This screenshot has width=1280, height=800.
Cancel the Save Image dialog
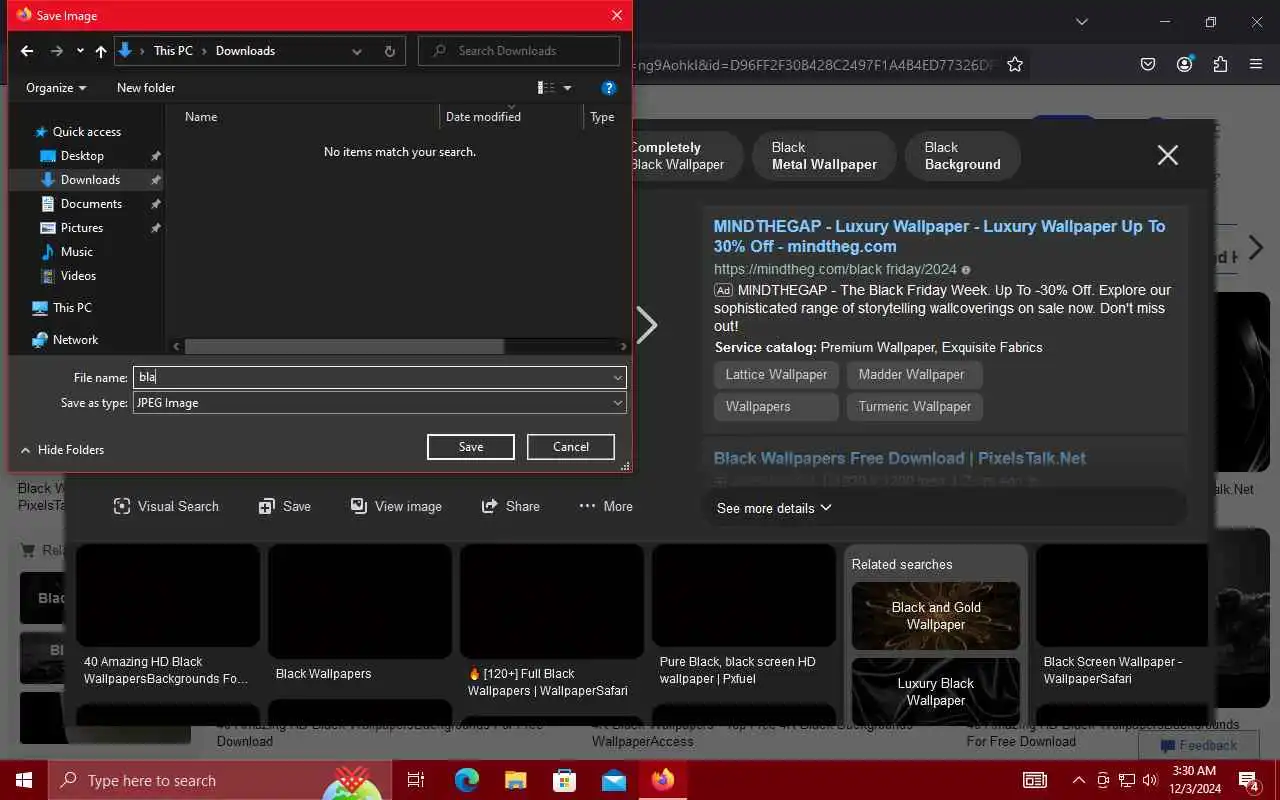571,447
